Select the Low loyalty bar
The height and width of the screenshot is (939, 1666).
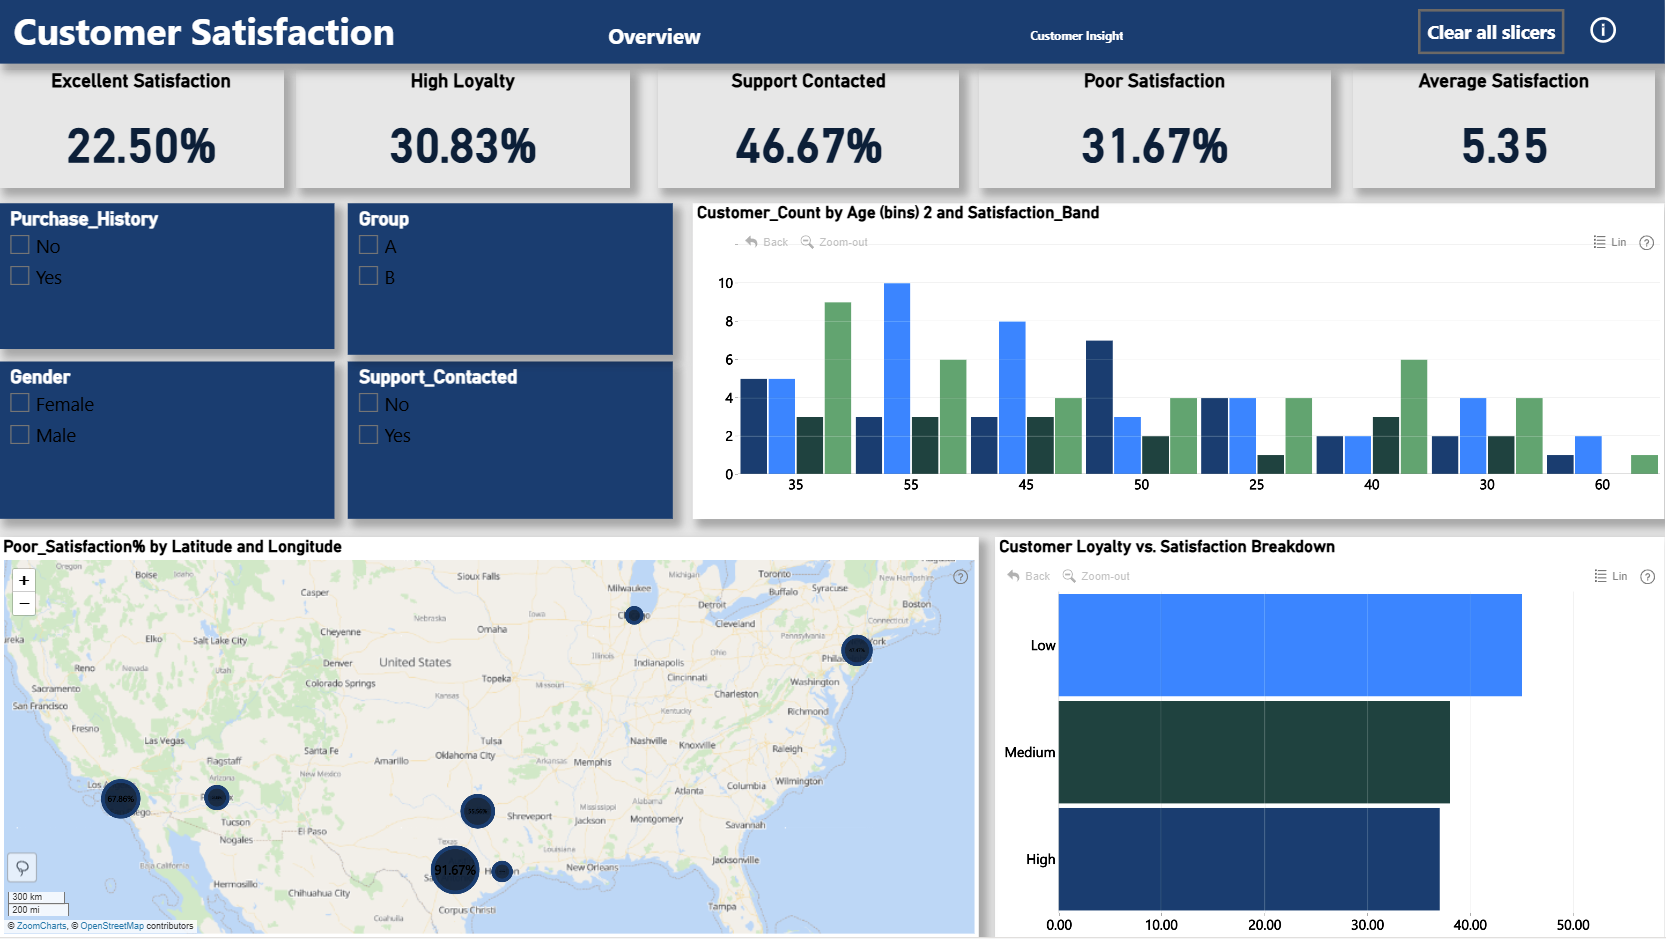(1290, 645)
